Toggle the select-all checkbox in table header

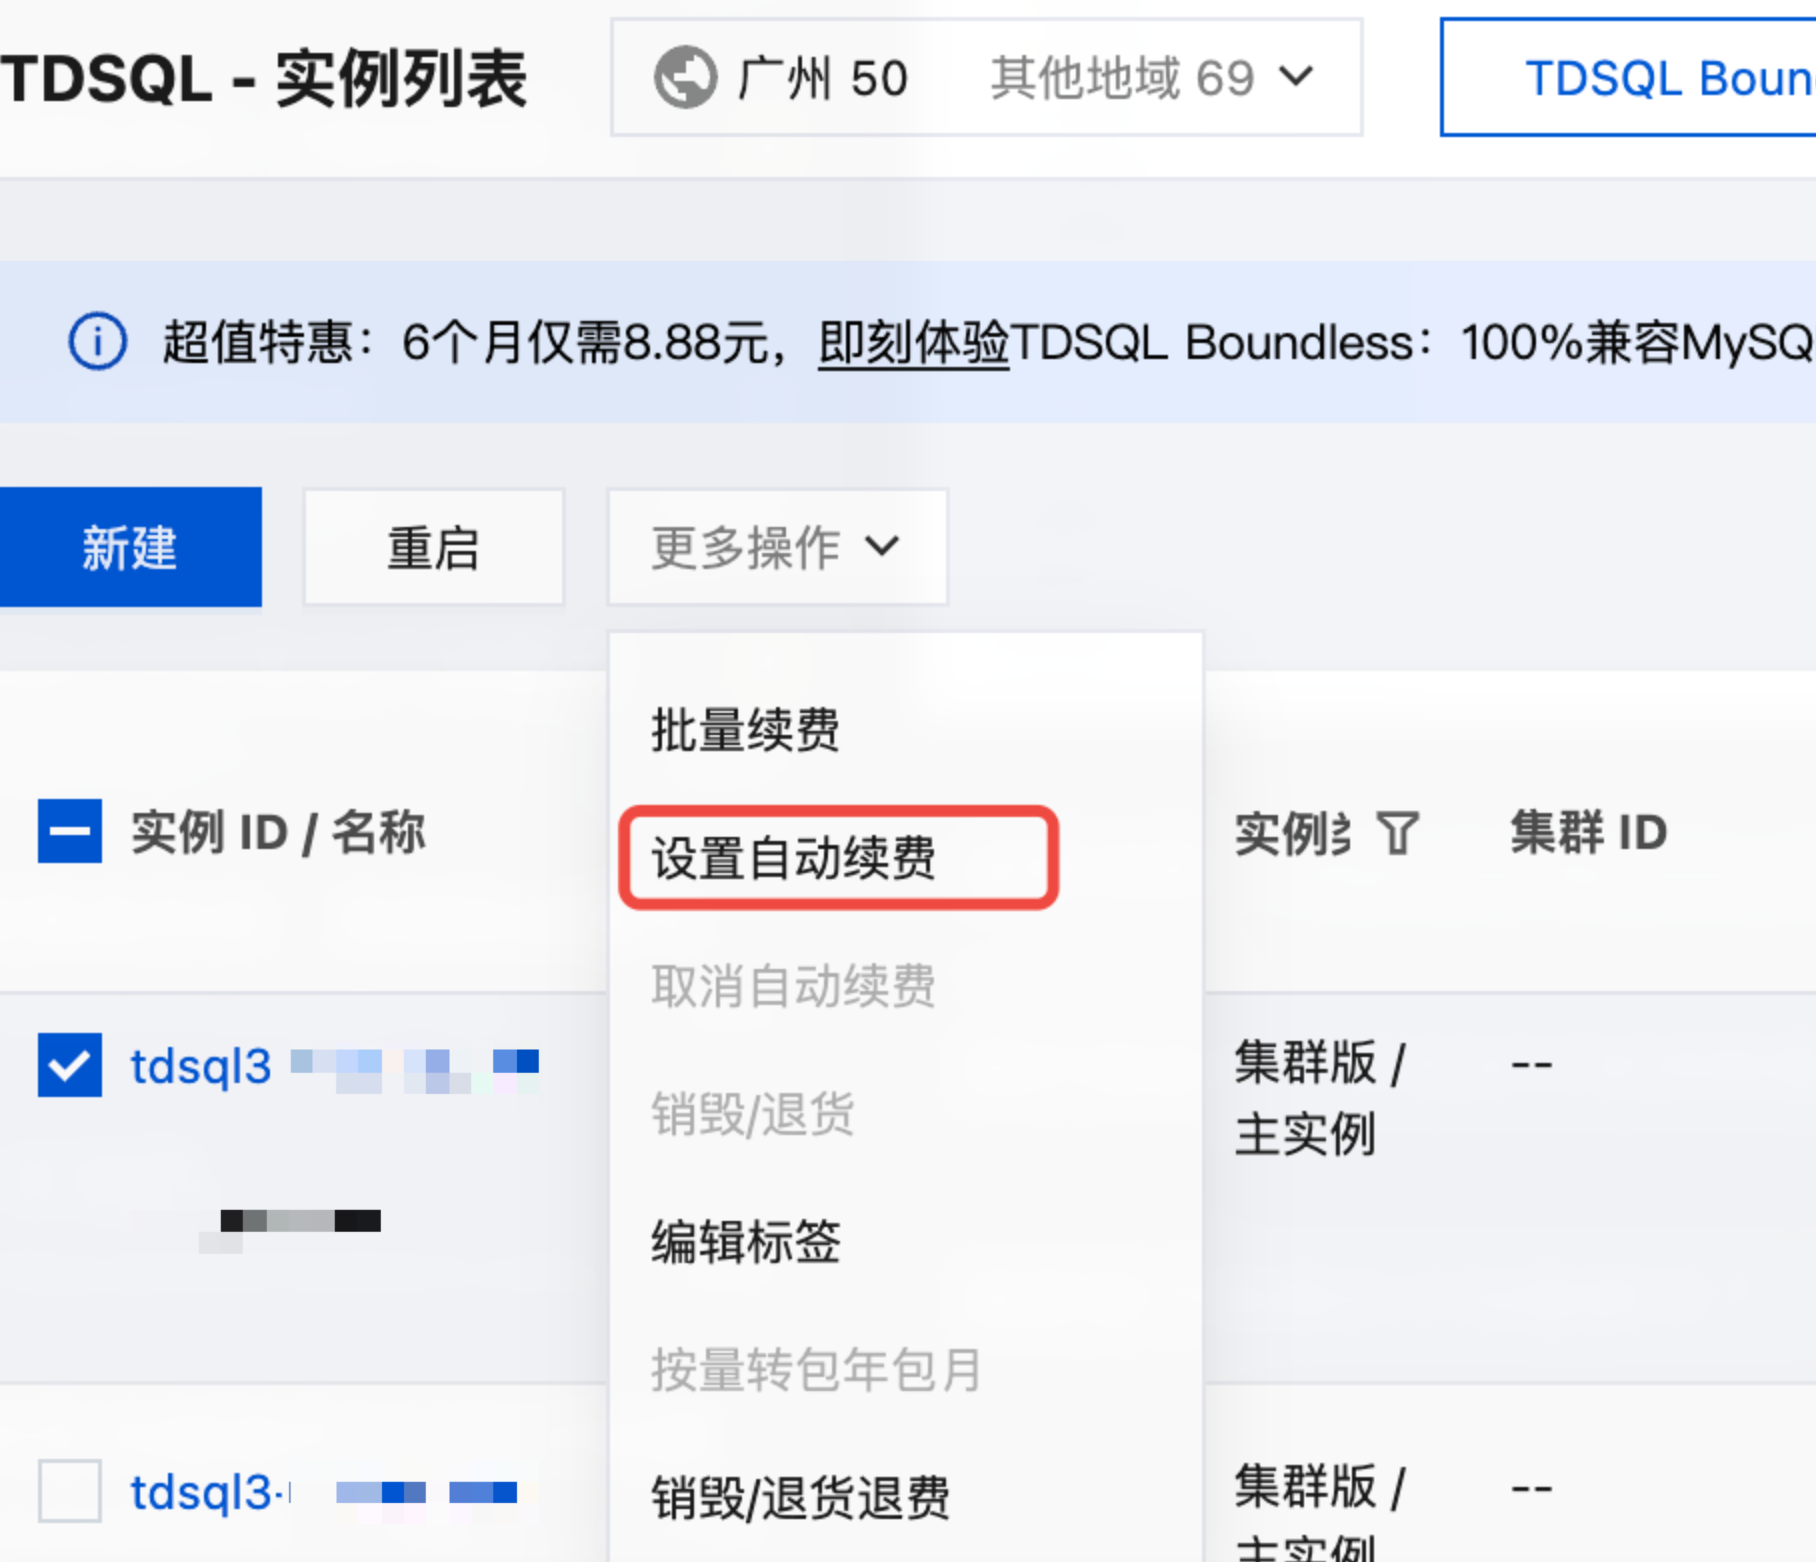70,831
